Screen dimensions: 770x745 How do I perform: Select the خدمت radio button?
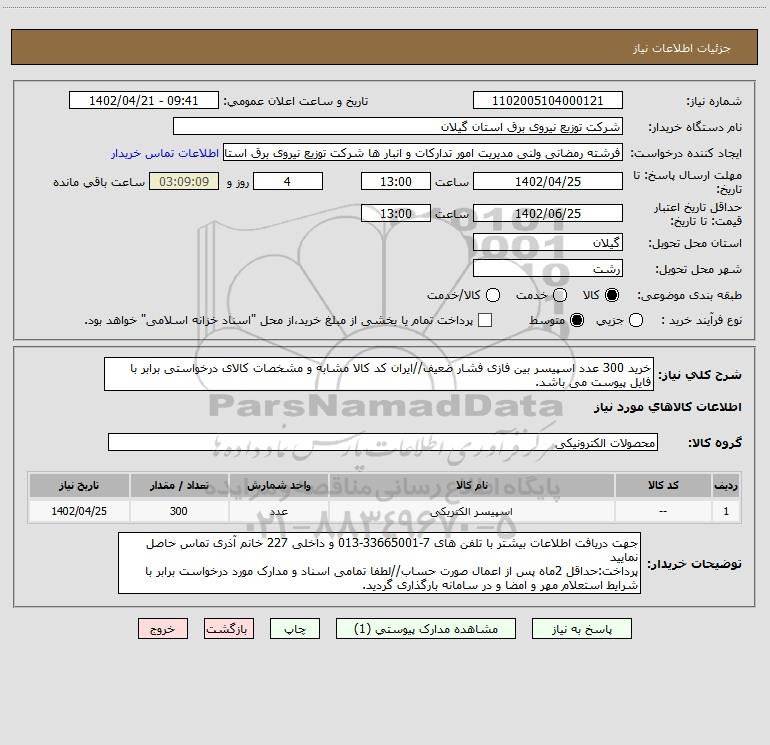[x=560, y=295]
